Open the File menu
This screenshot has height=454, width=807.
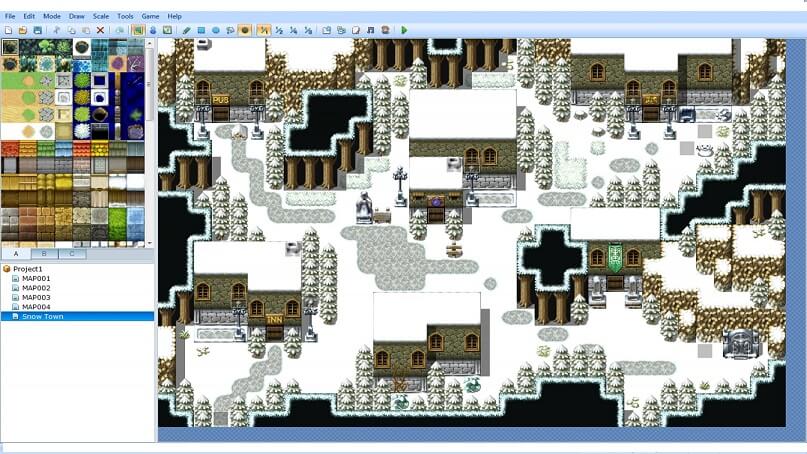[10, 16]
